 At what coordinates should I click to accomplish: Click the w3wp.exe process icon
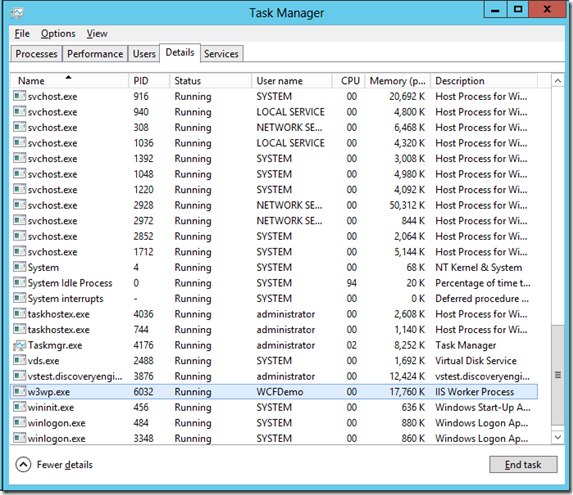[19, 392]
